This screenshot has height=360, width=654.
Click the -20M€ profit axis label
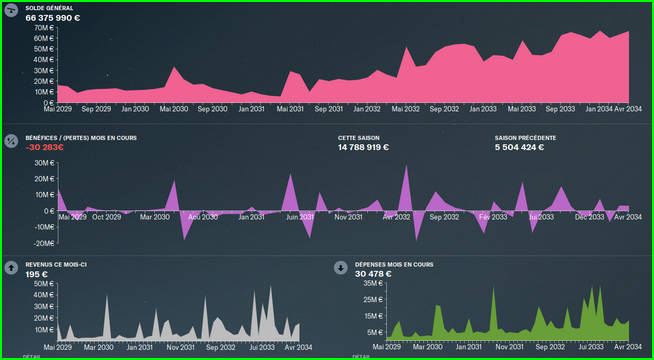[45, 243]
